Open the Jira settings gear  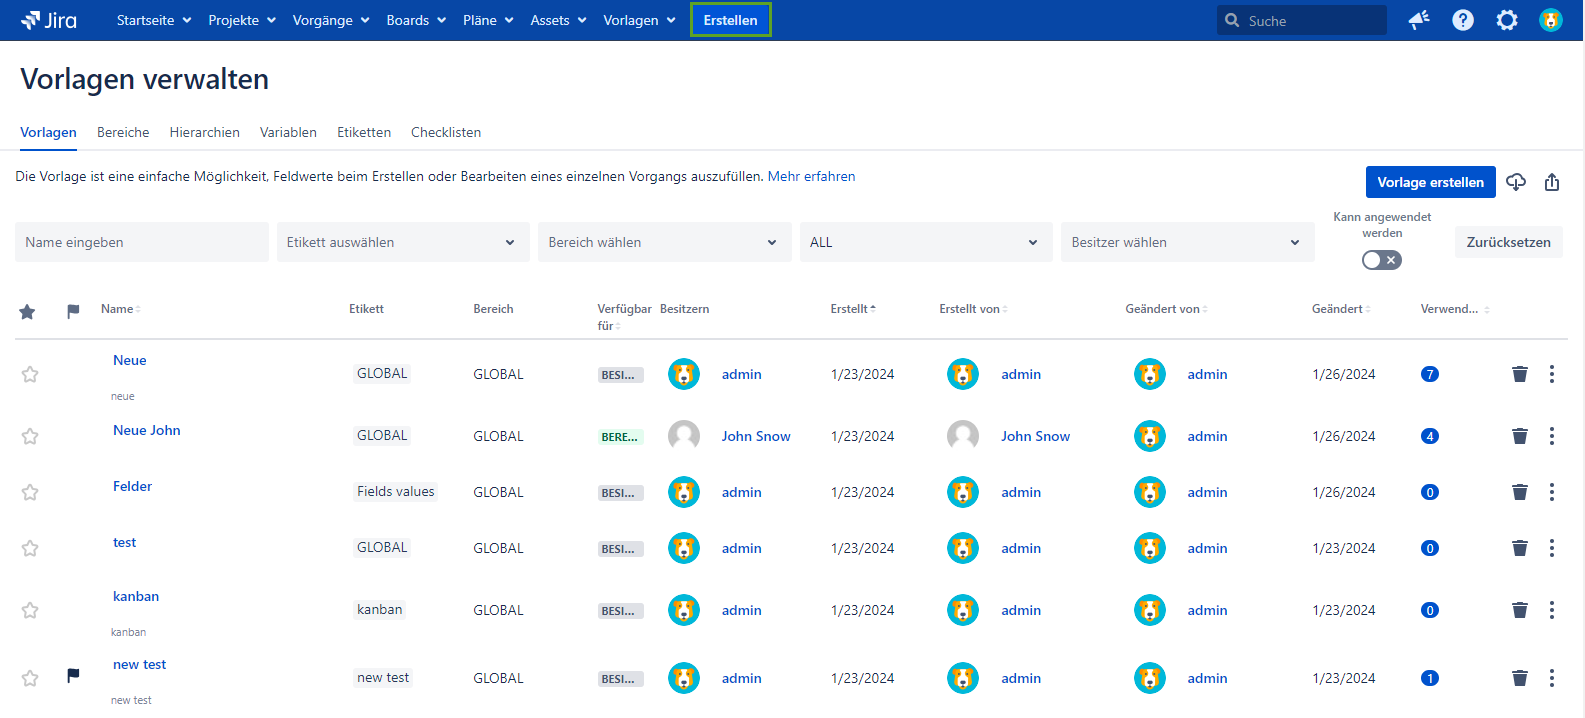1506,20
